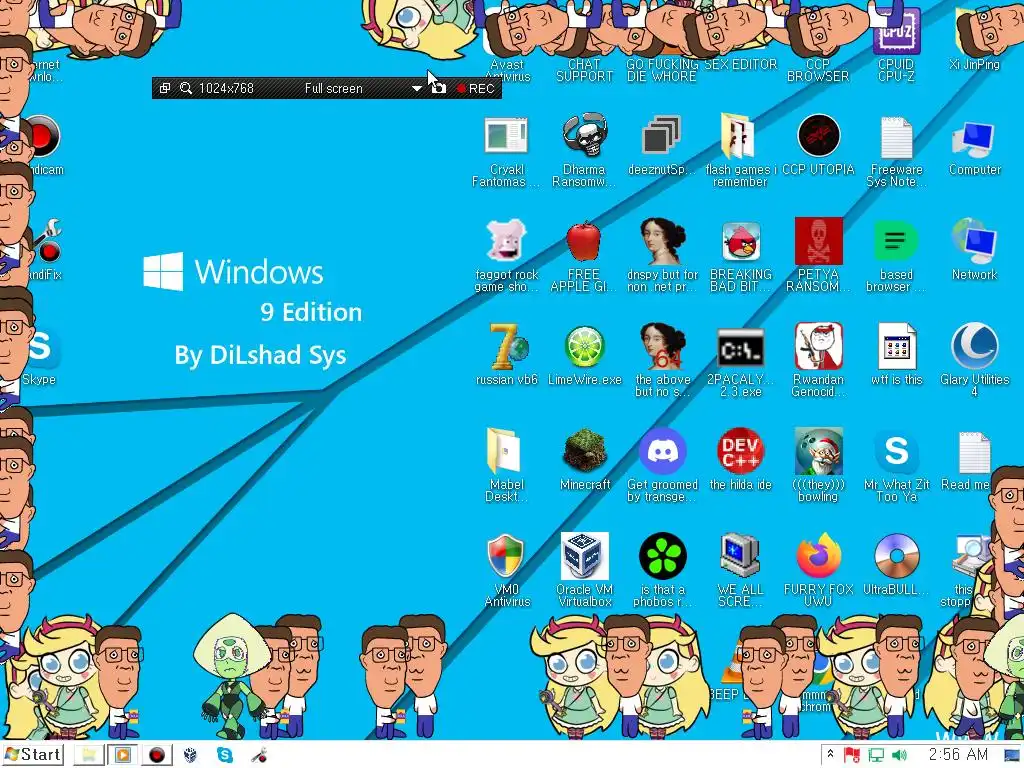Click the red record button in the taskbar

point(157,755)
